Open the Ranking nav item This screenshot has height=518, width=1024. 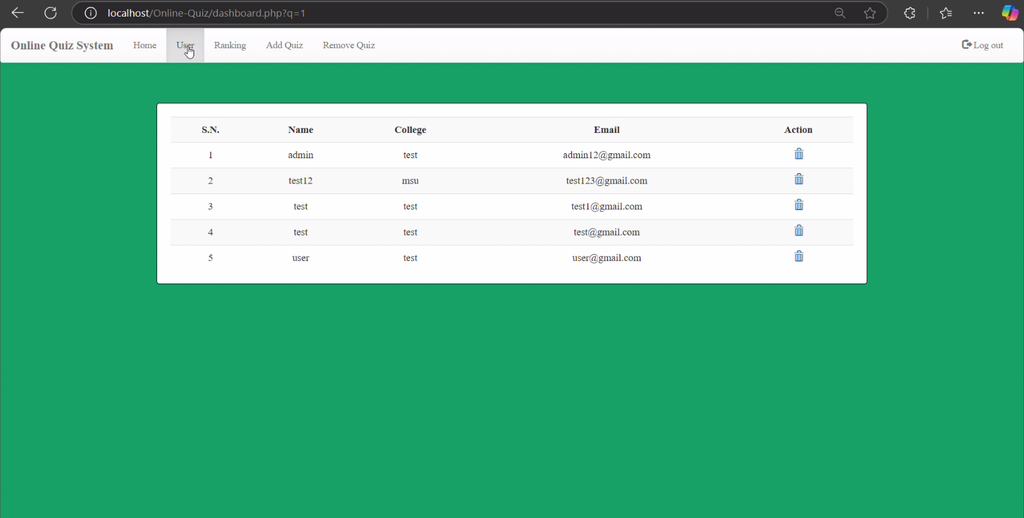230,45
